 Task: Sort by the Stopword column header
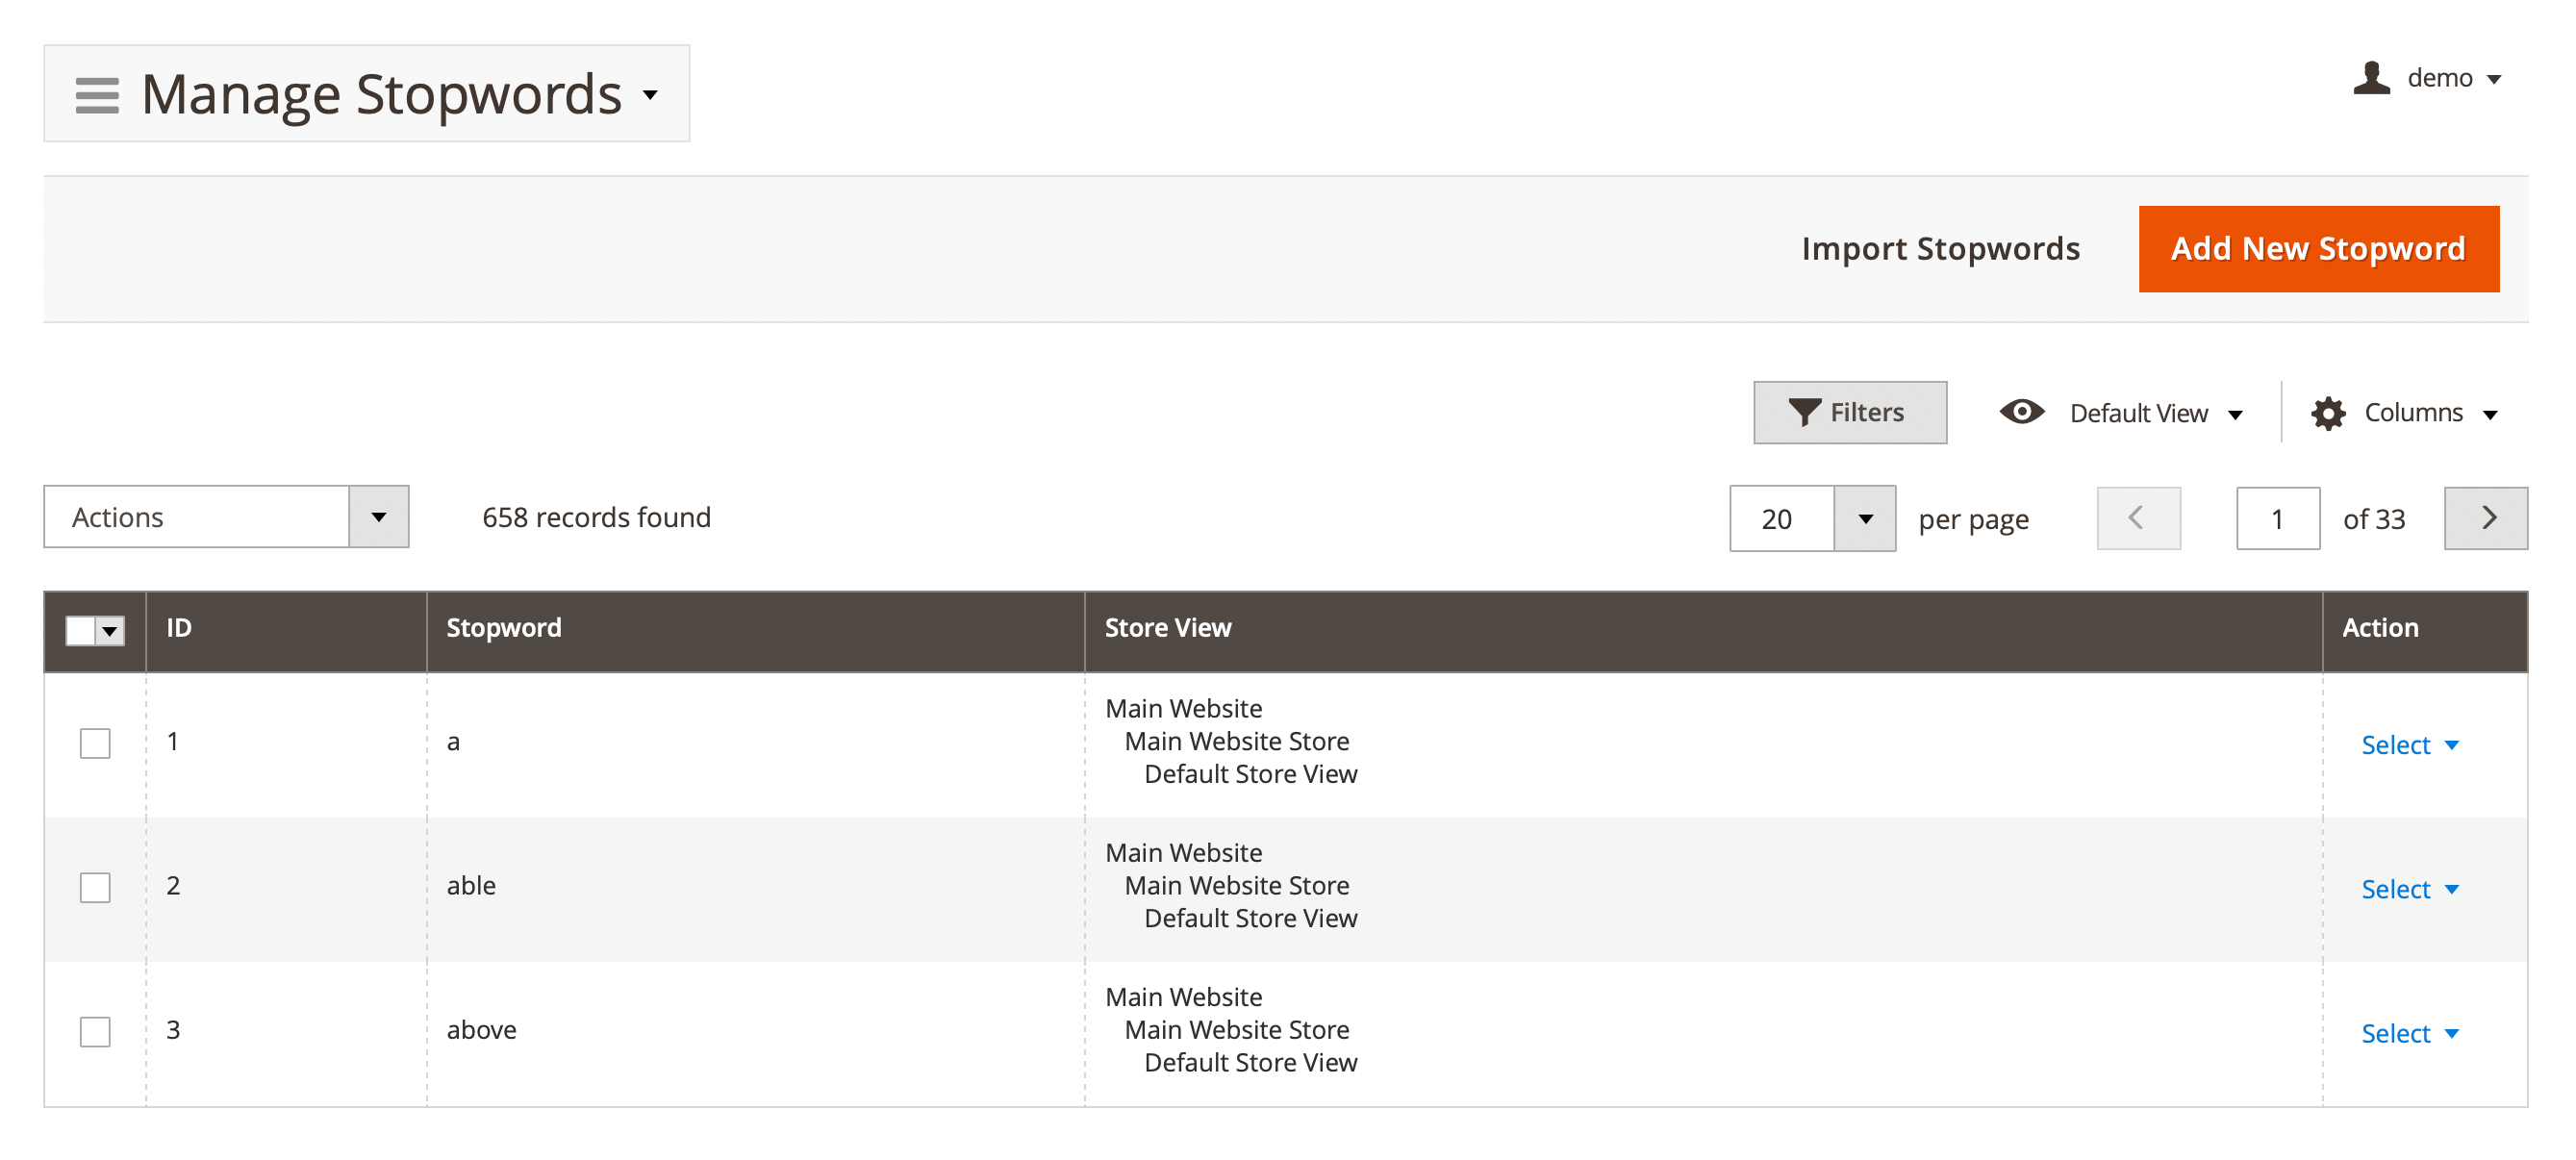pyautogui.click(x=504, y=628)
